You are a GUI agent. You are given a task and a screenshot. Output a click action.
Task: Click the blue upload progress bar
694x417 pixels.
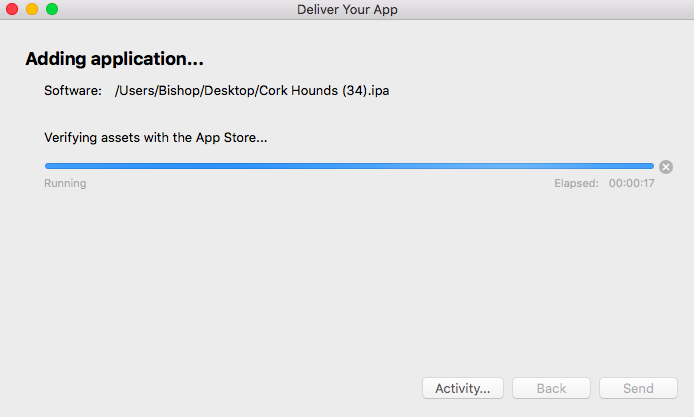pyautogui.click(x=349, y=166)
